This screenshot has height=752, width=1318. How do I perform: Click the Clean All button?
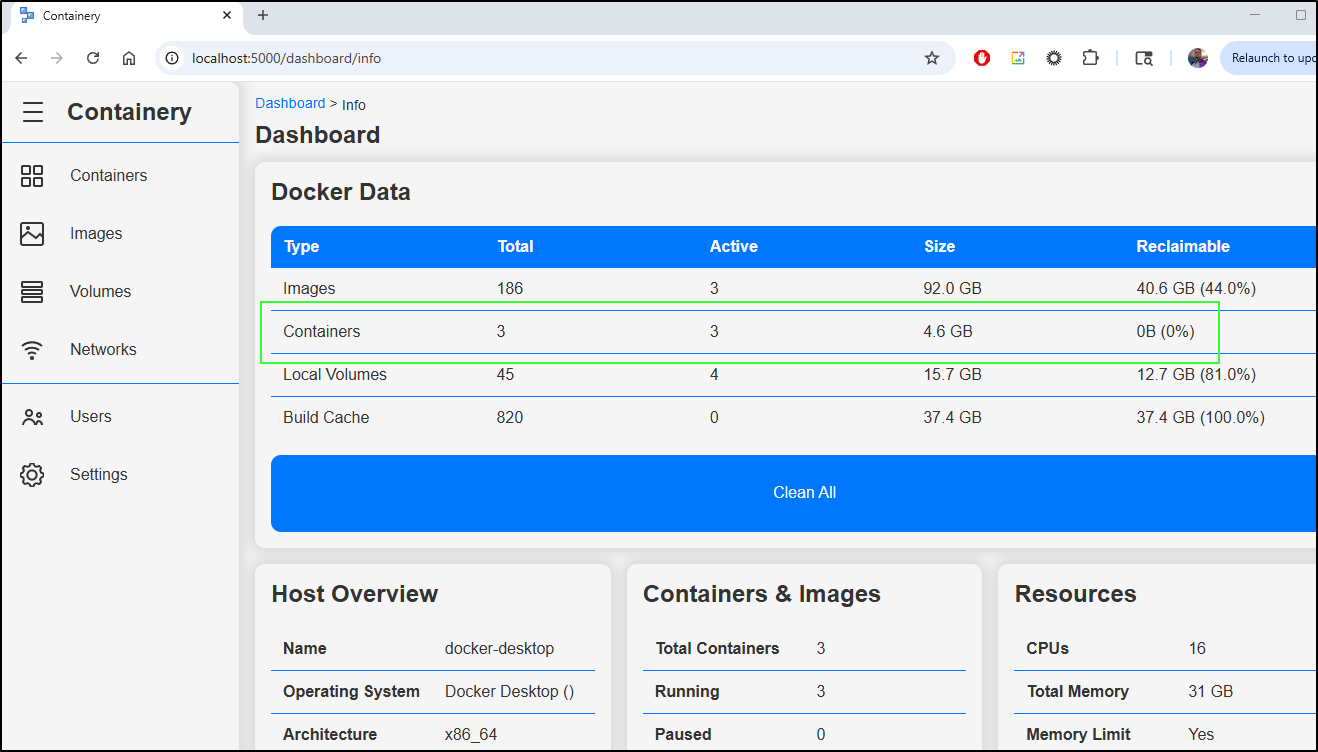pos(794,493)
